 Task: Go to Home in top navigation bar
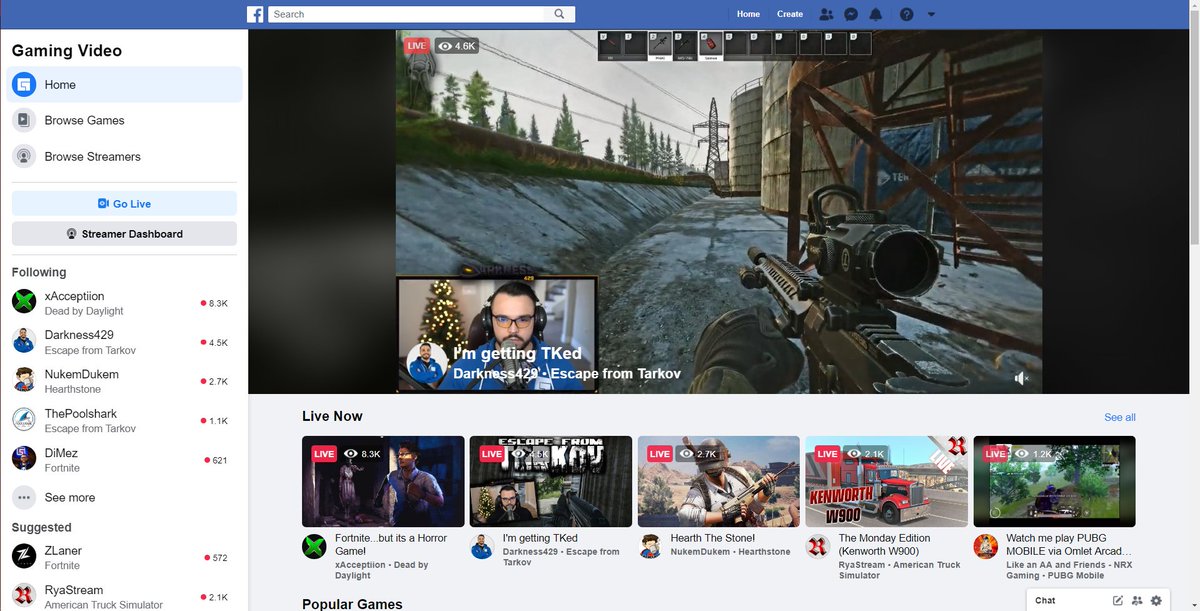[748, 14]
